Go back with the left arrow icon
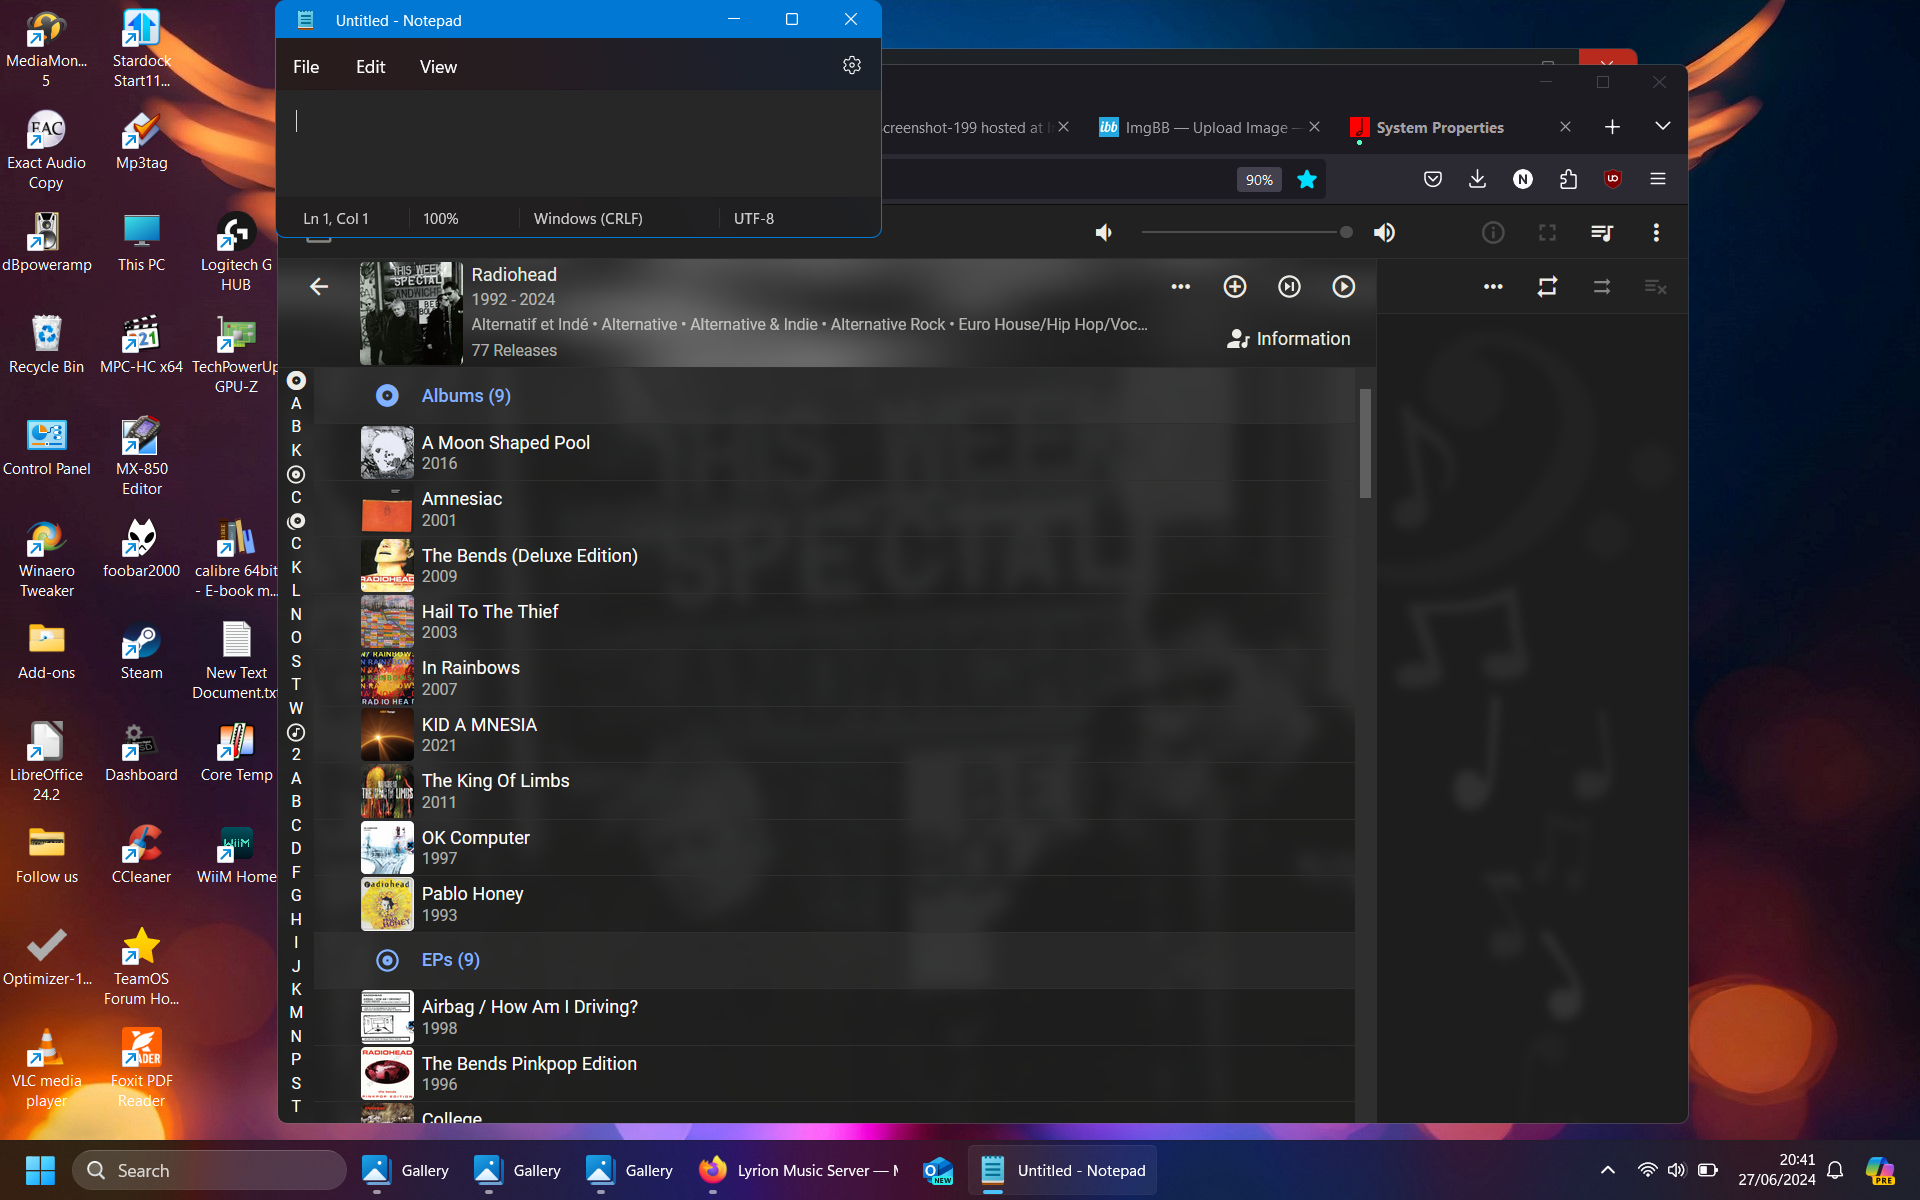Viewport: 1920px width, 1200px height. point(319,287)
